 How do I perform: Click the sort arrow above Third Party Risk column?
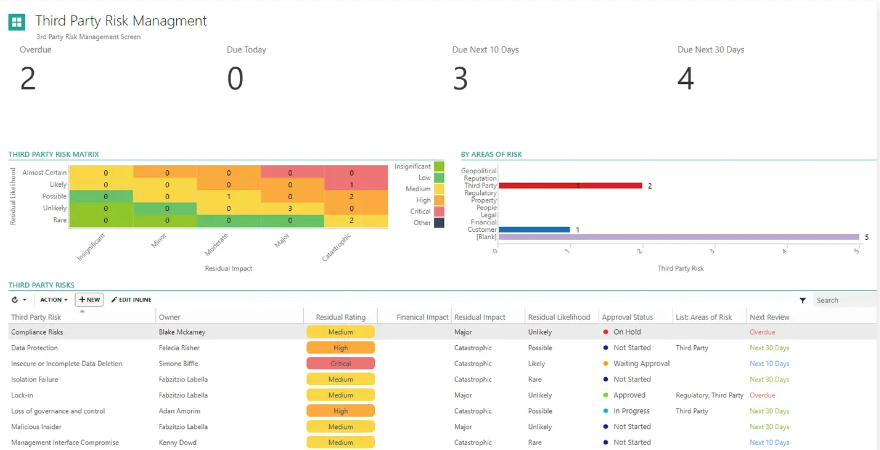tap(82, 311)
